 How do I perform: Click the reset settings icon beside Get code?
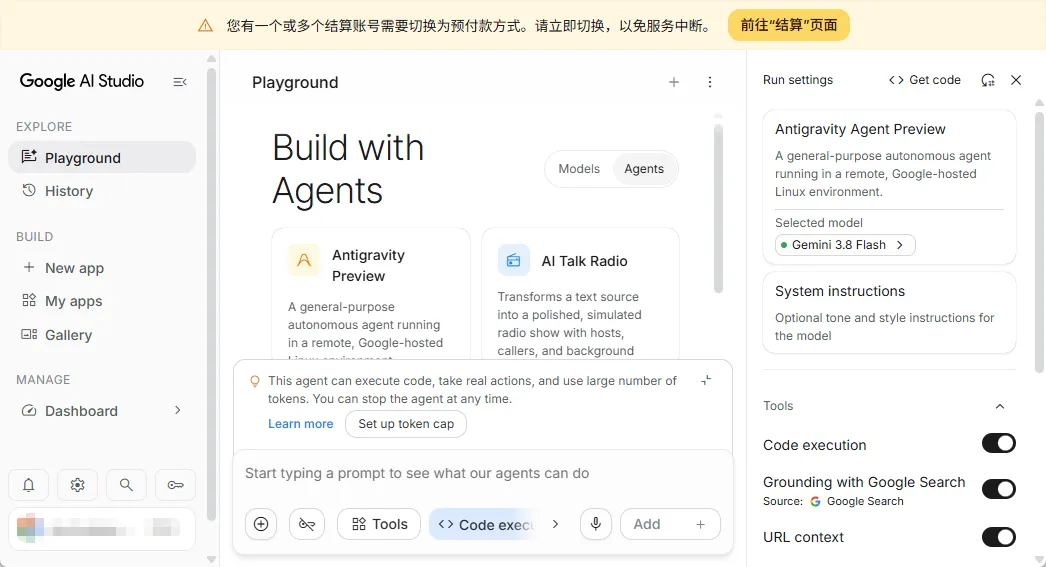pyautogui.click(x=988, y=80)
